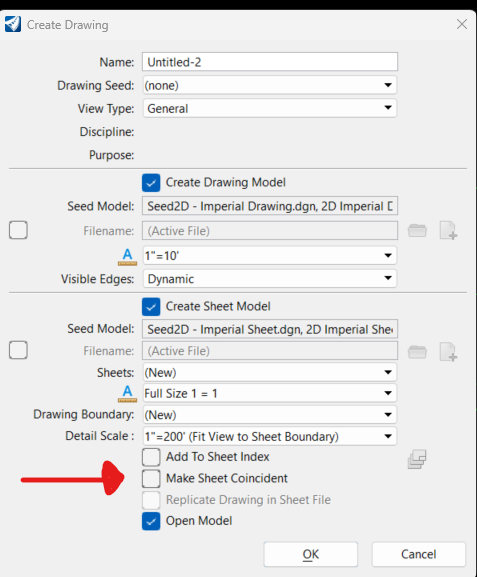Open the Detail Scale dropdown list
The width and height of the screenshot is (477, 577).
pyautogui.click(x=270, y=436)
